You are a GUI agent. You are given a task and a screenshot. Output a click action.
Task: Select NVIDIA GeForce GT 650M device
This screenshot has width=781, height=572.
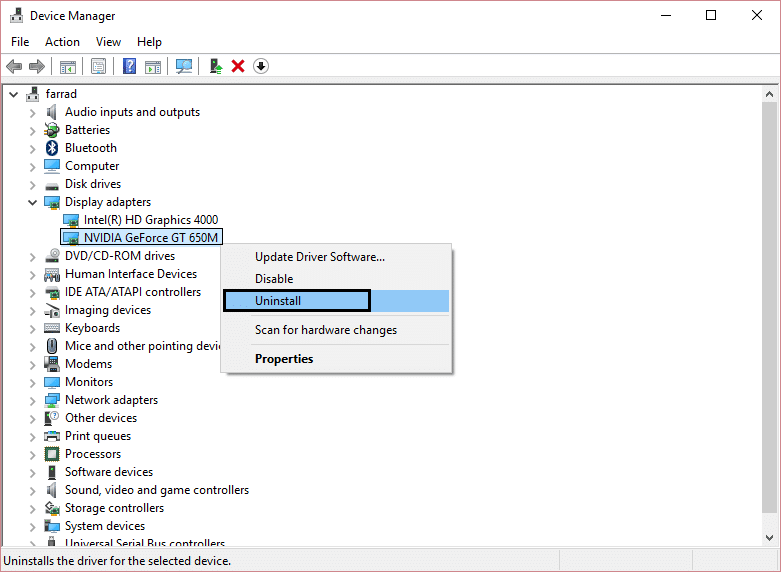(x=151, y=238)
